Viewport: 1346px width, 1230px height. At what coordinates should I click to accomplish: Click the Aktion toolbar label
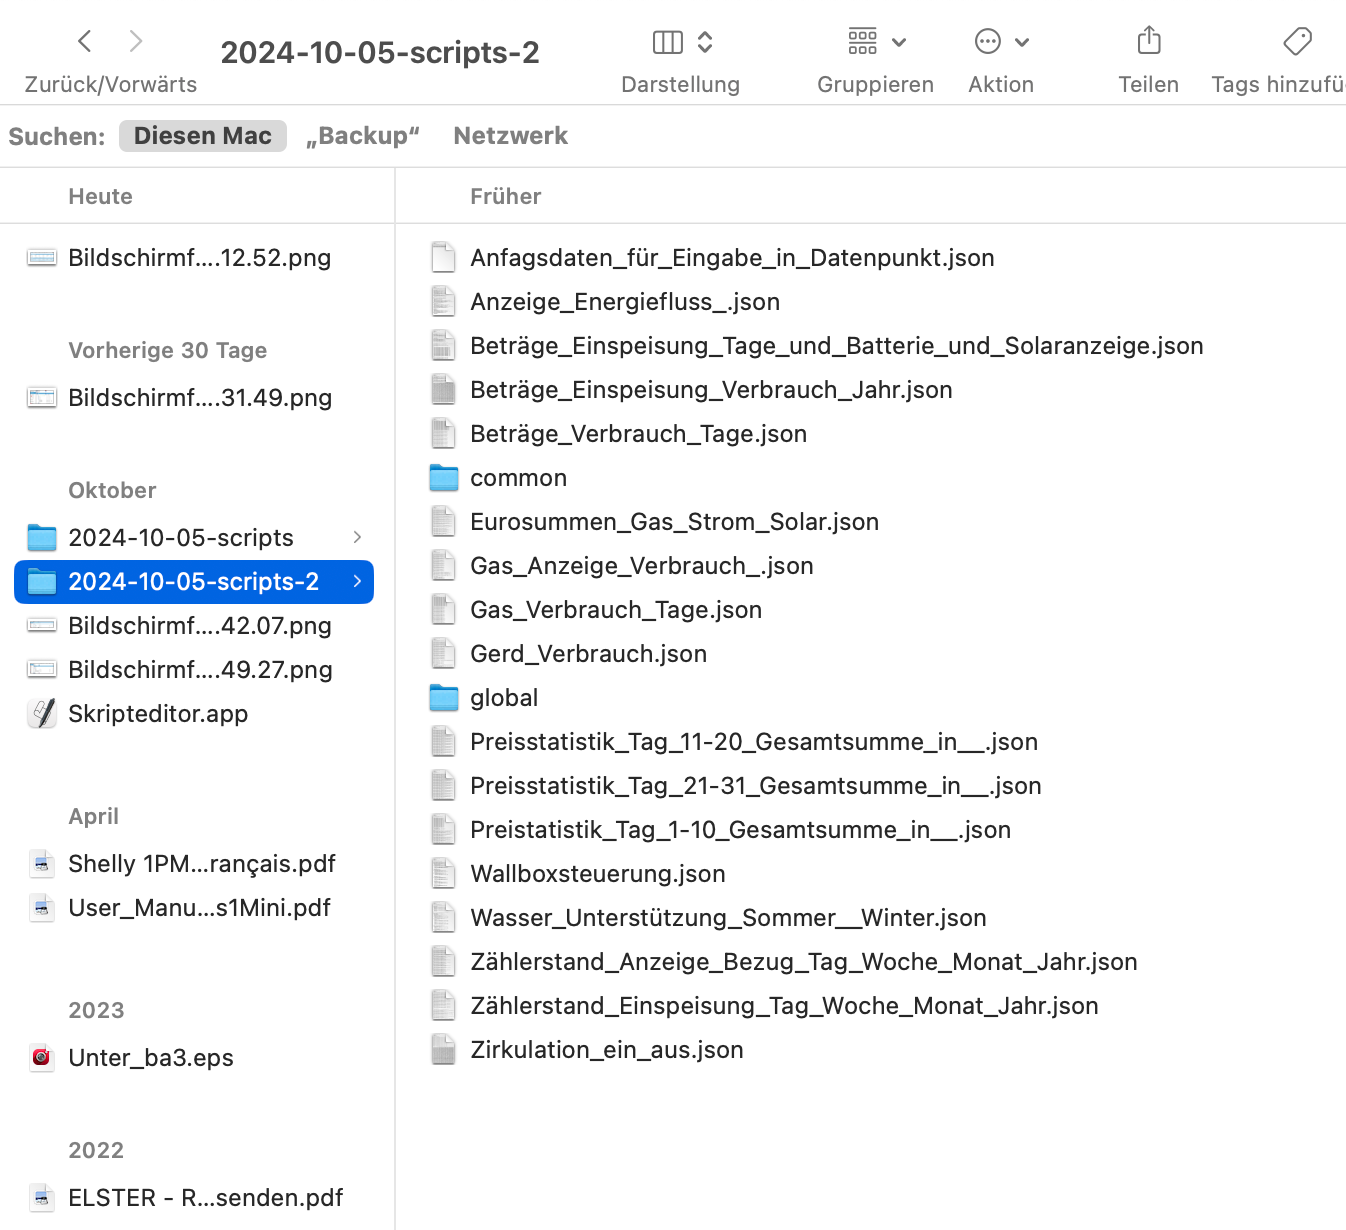click(x=1001, y=85)
